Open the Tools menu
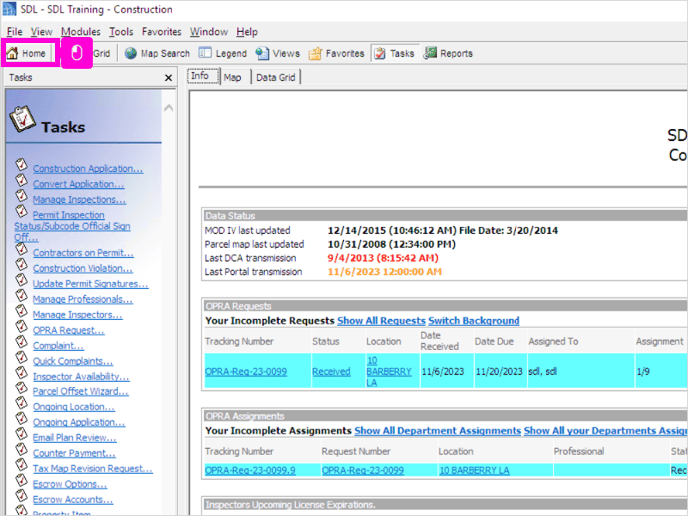688x516 pixels. 121,32
